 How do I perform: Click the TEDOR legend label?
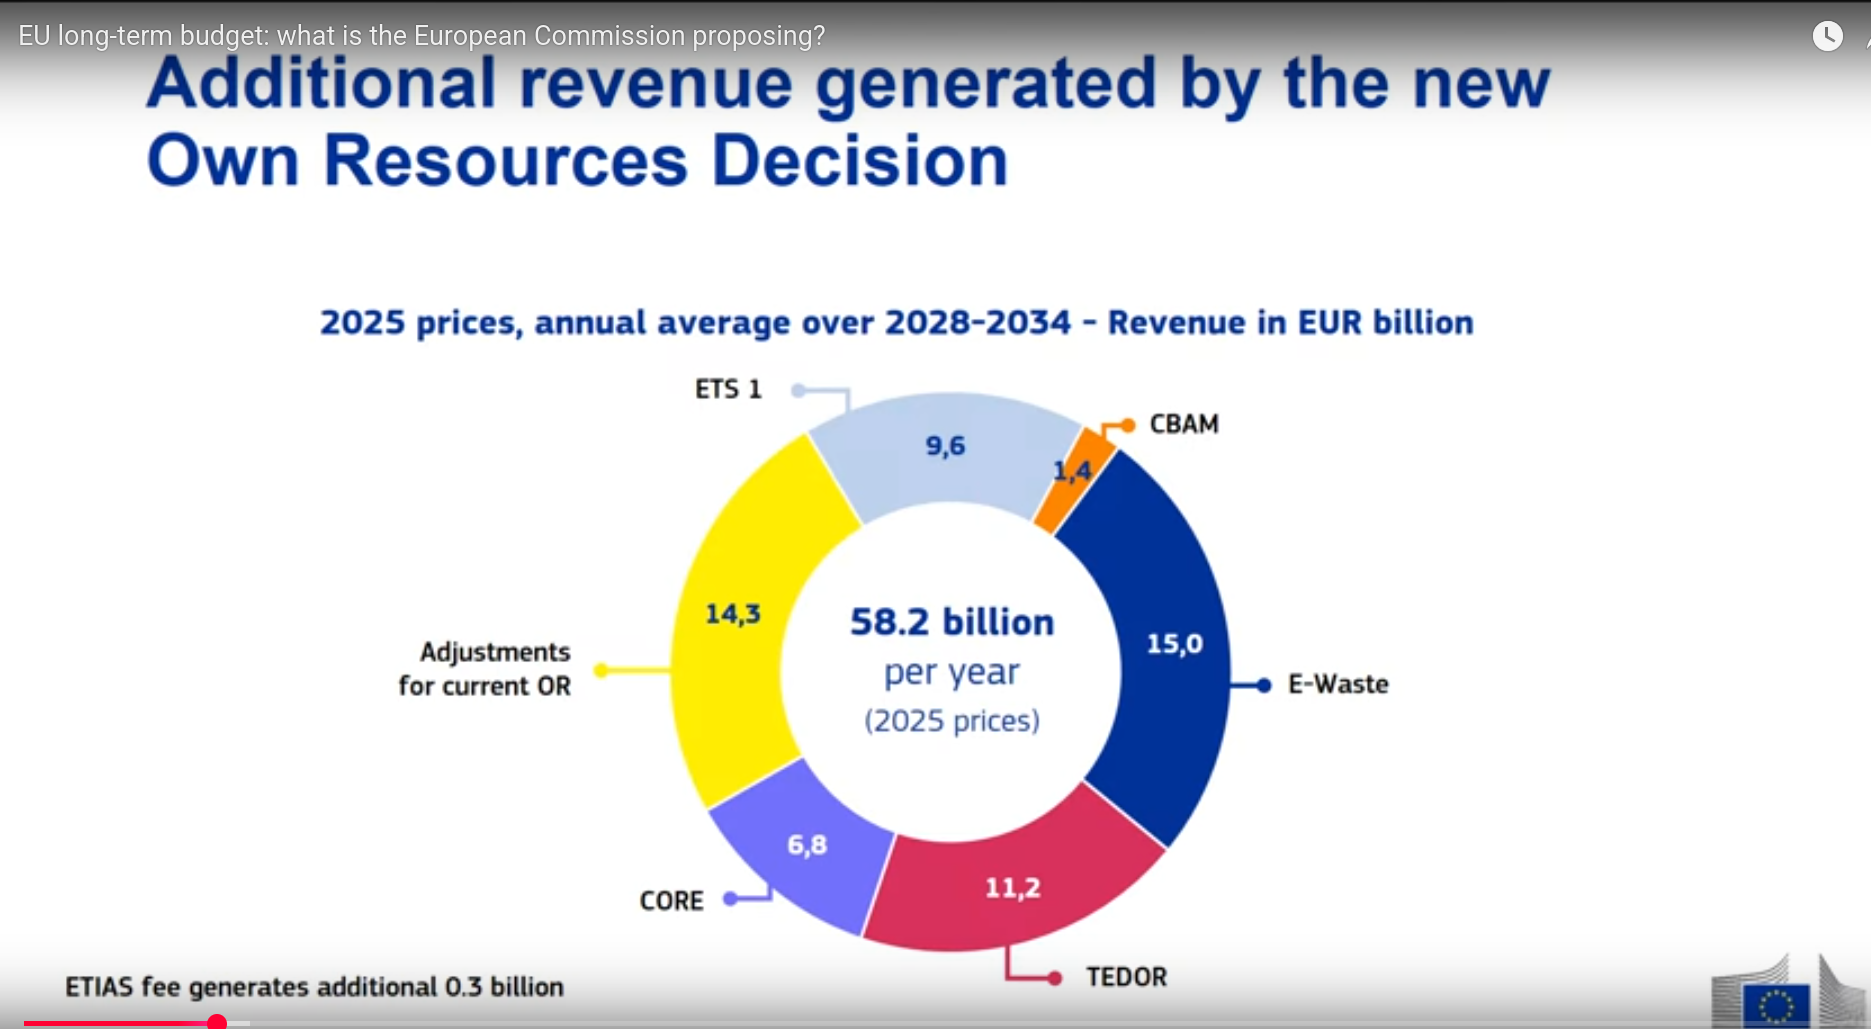point(1126,976)
